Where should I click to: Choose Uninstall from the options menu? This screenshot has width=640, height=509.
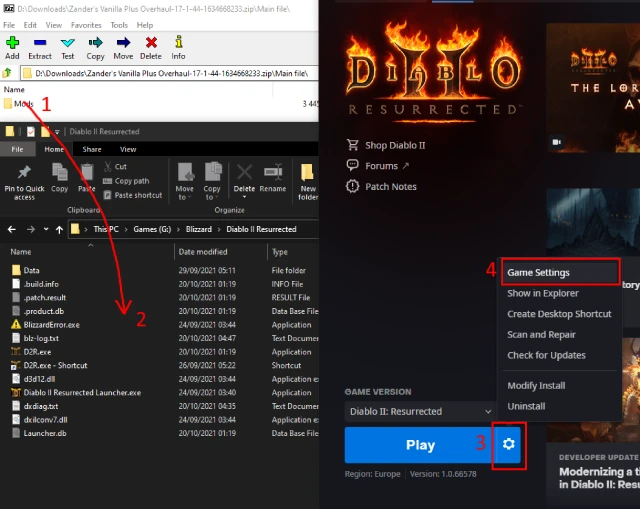(x=526, y=406)
